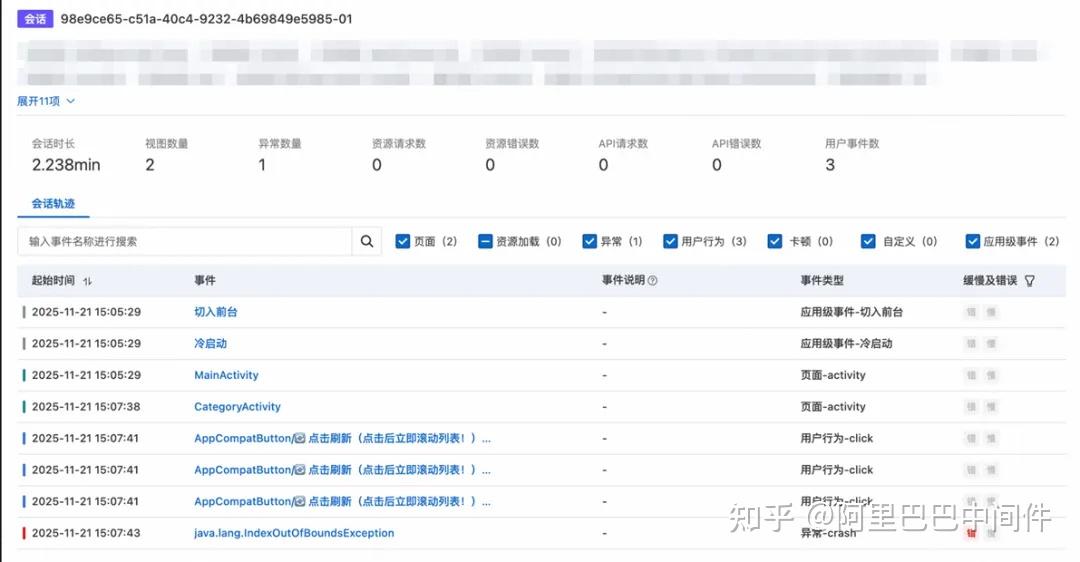Image resolution: width=1080 pixels, height=562 pixels.
Task: Click the 应用级事件-切入前台 type cell
Action: (851, 311)
